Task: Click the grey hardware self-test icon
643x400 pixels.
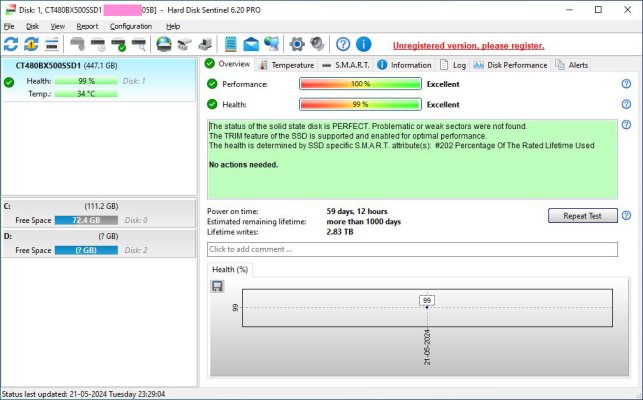Action: point(78,44)
